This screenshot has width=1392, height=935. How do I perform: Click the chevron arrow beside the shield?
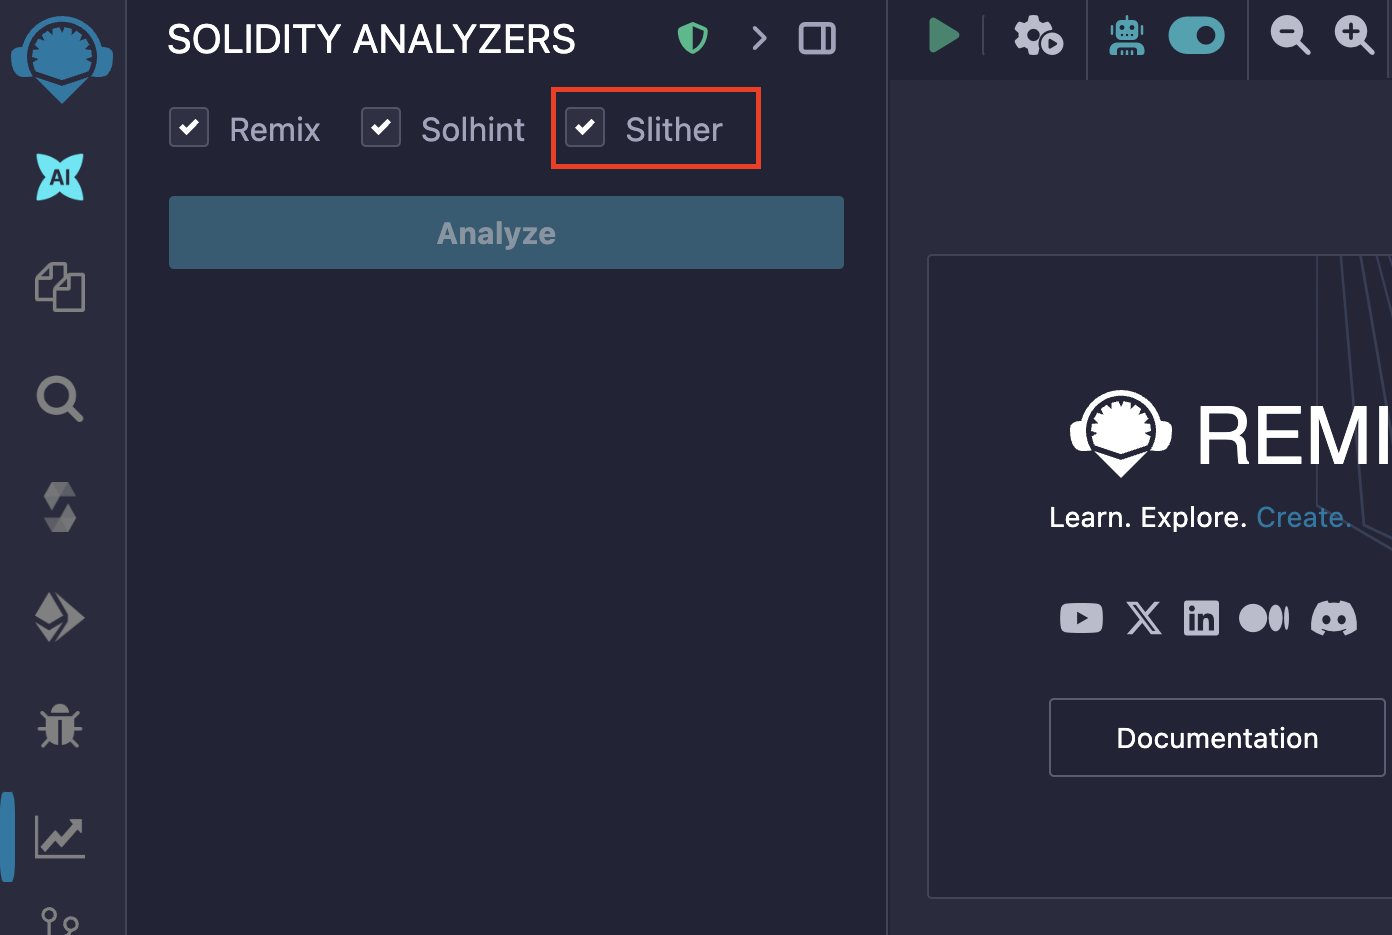(x=760, y=39)
